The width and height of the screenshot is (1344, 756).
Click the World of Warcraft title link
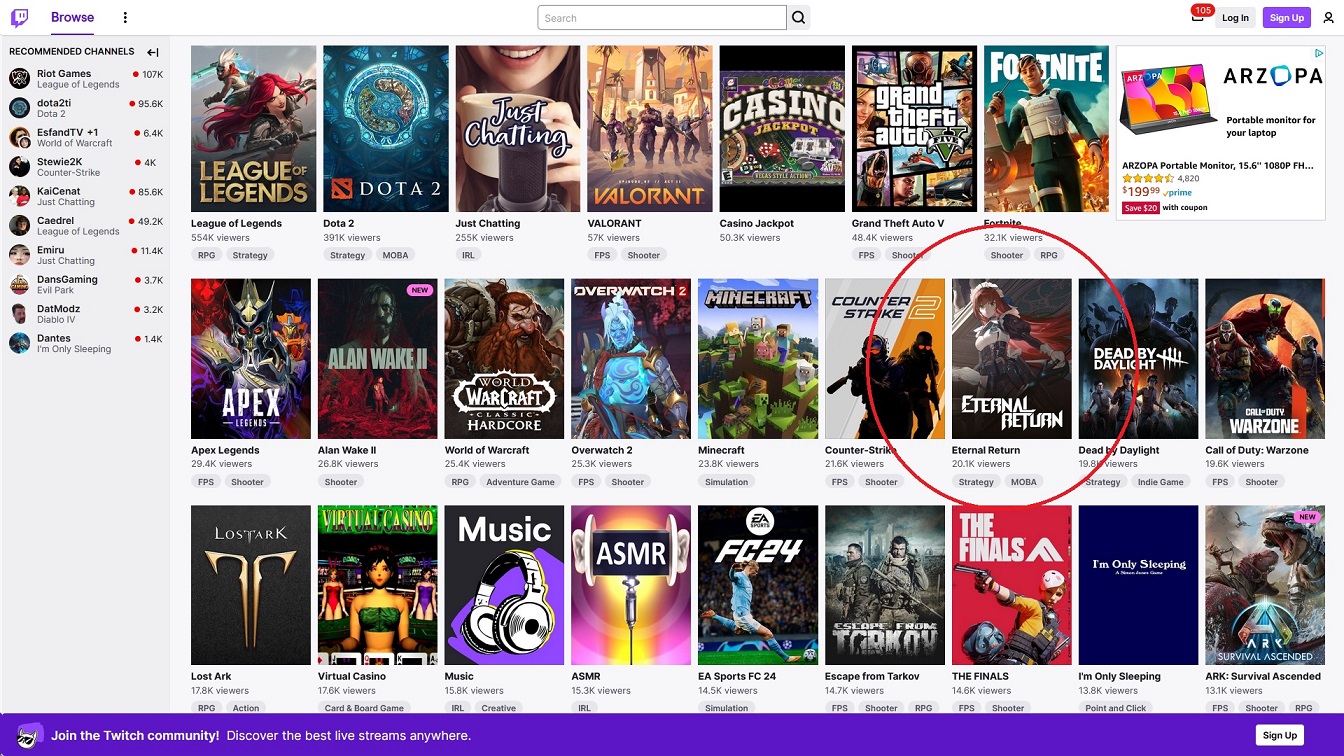[x=487, y=450]
